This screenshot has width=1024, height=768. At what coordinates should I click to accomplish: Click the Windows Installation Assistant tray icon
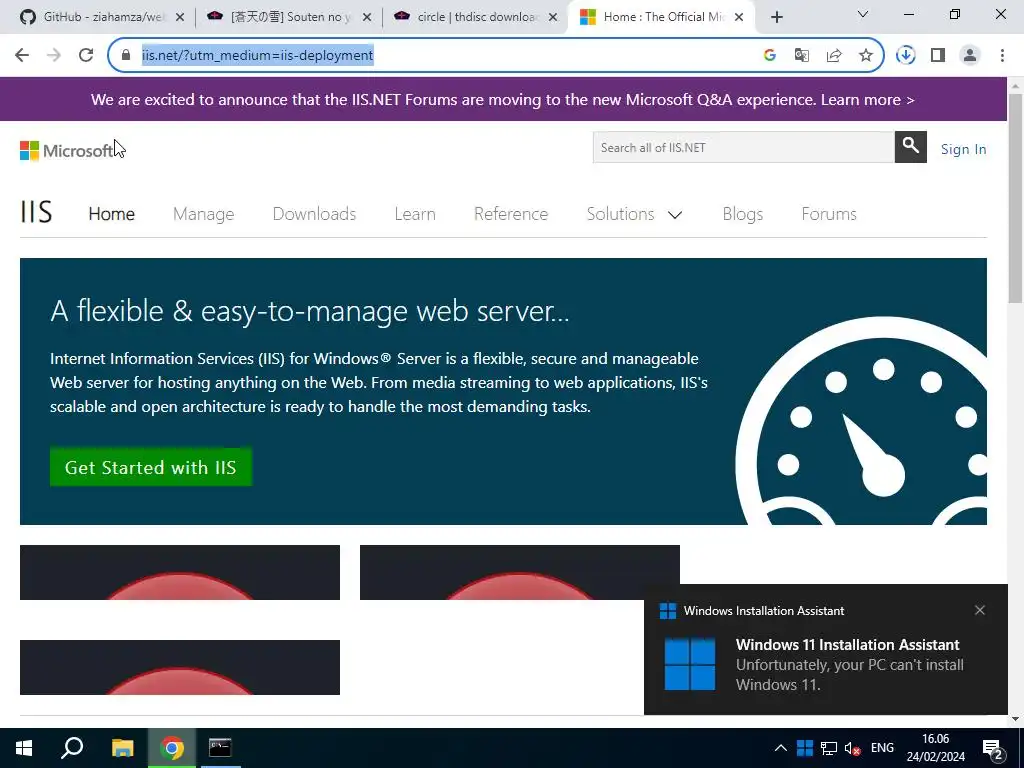(x=805, y=748)
